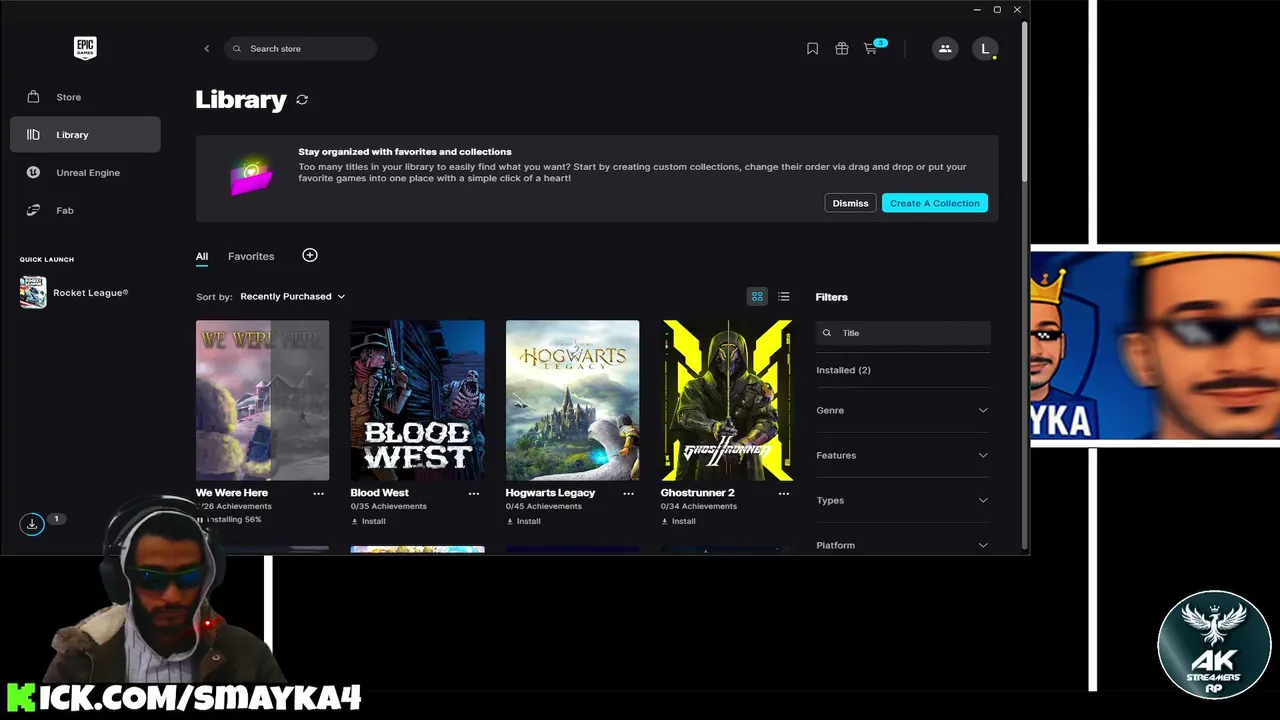This screenshot has width=1280, height=720.
Task: Launch Rocket League from Quick Launch
Action: coord(75,293)
